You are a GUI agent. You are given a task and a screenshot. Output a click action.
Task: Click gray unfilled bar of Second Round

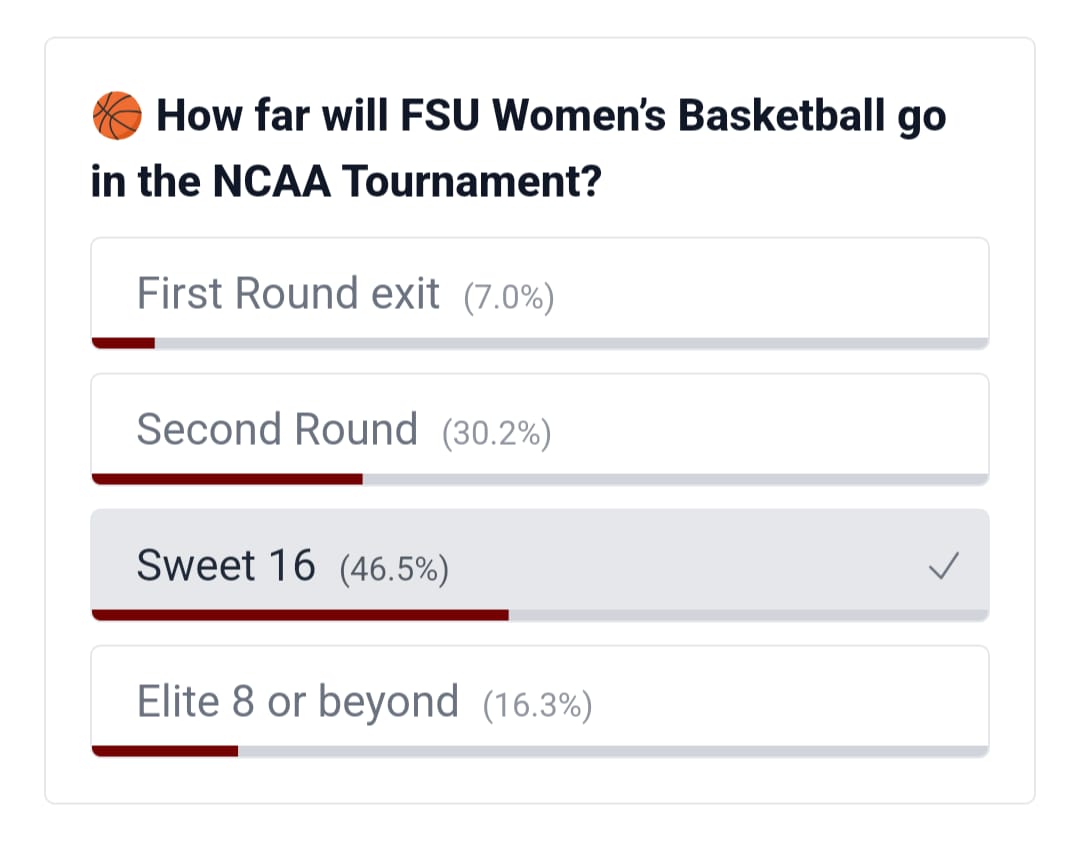coord(675,479)
